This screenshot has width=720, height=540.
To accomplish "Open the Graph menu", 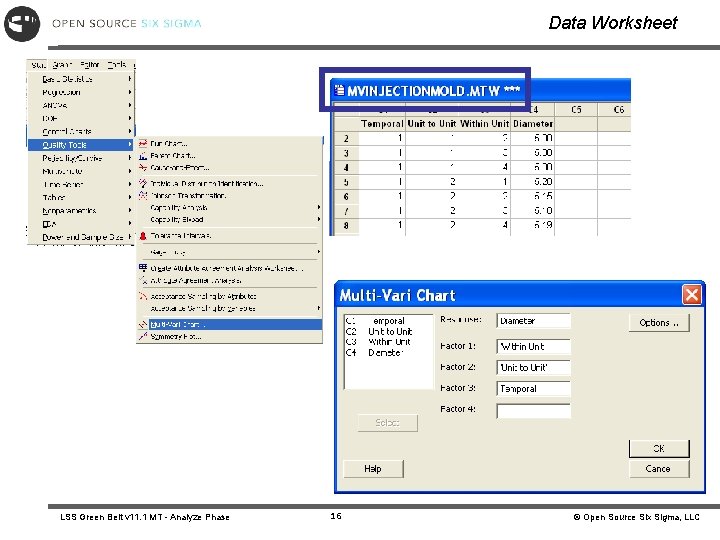I will click(x=62, y=65).
